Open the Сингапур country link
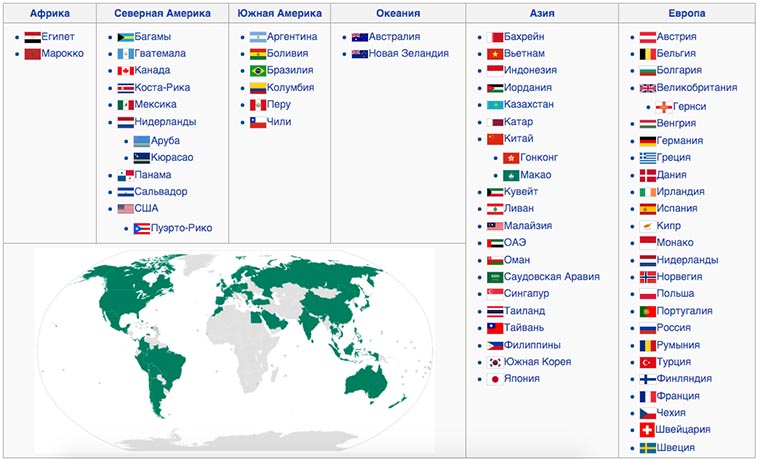Screen dimensions: 760x459 click(x=526, y=293)
